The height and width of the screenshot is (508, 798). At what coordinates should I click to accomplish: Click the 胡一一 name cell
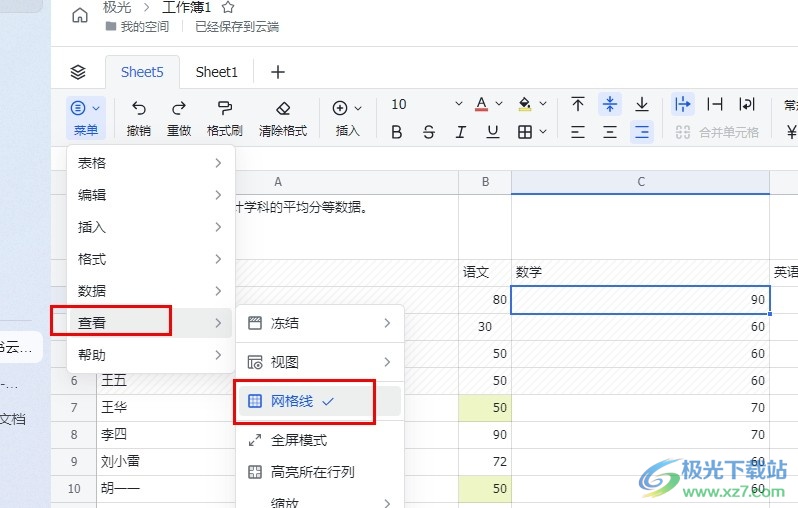(165, 489)
